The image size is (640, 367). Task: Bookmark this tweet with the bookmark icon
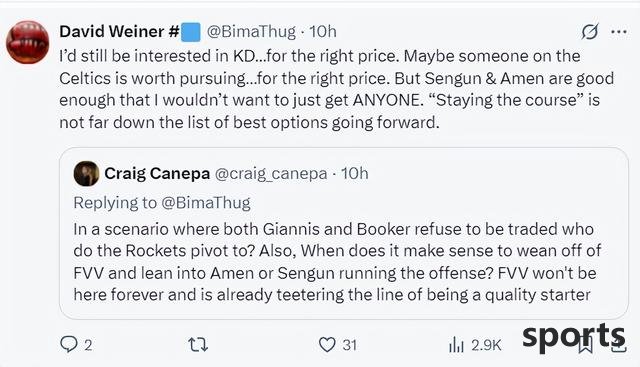(x=586, y=345)
